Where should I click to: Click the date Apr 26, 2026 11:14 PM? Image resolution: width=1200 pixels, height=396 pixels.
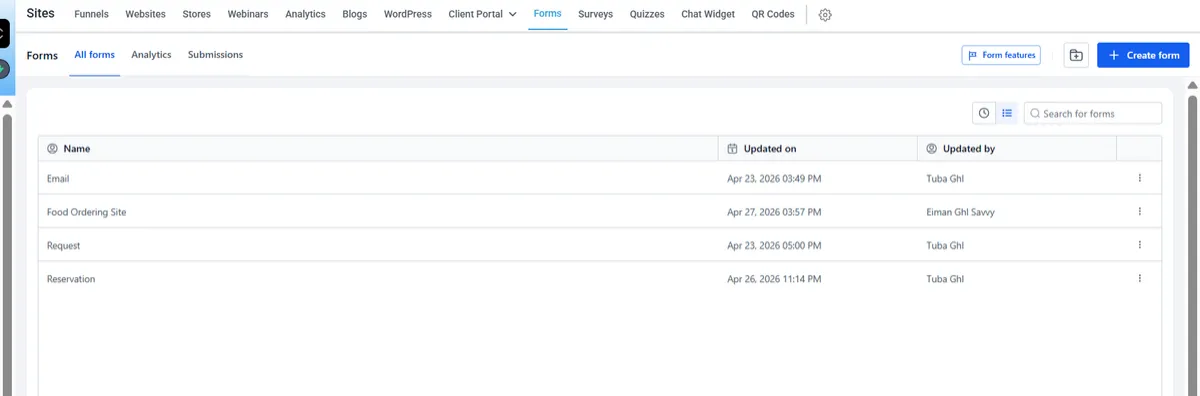point(774,279)
